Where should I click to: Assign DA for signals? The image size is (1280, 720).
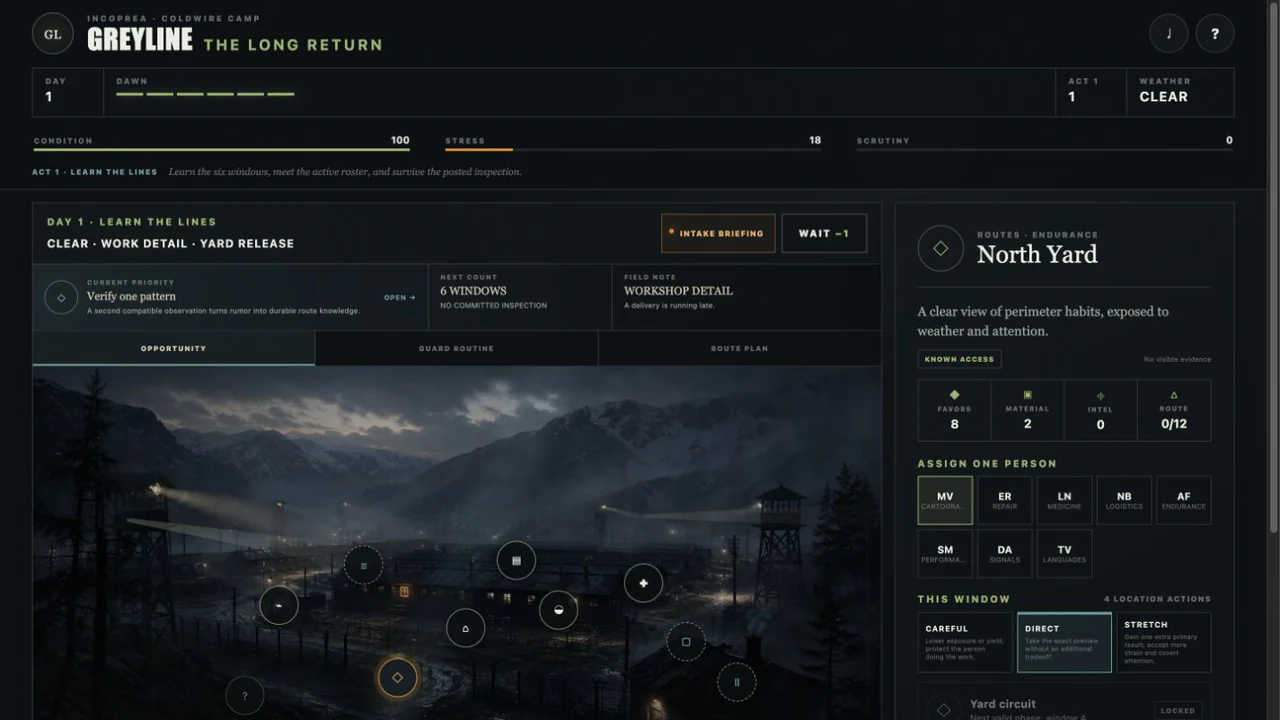(1005, 554)
